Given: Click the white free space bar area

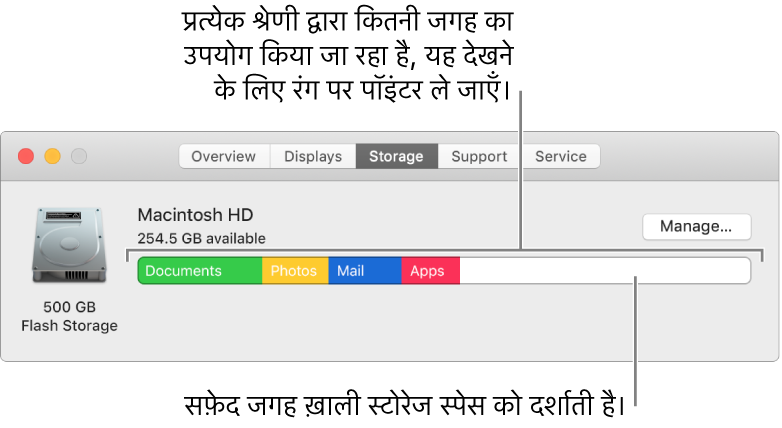Looking at the screenshot, I should (x=603, y=271).
